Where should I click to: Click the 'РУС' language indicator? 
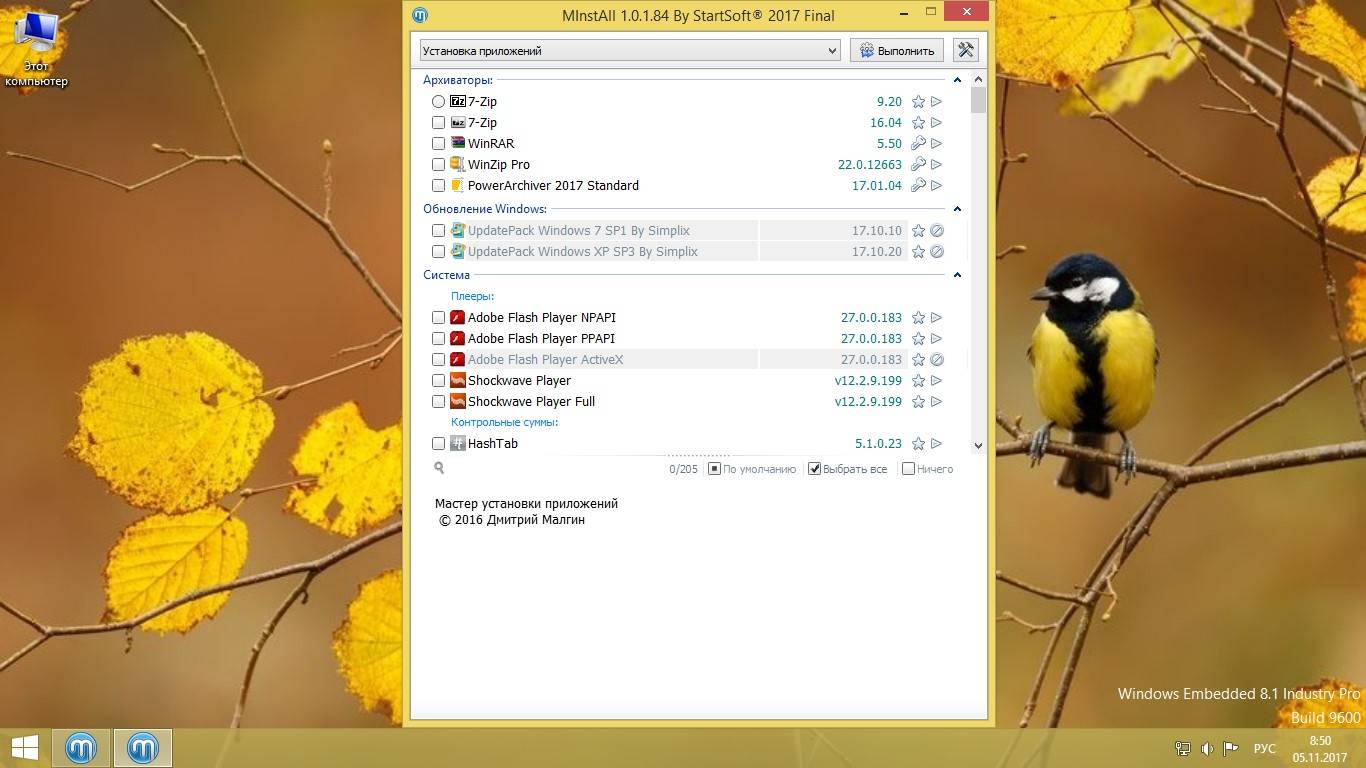(1264, 749)
